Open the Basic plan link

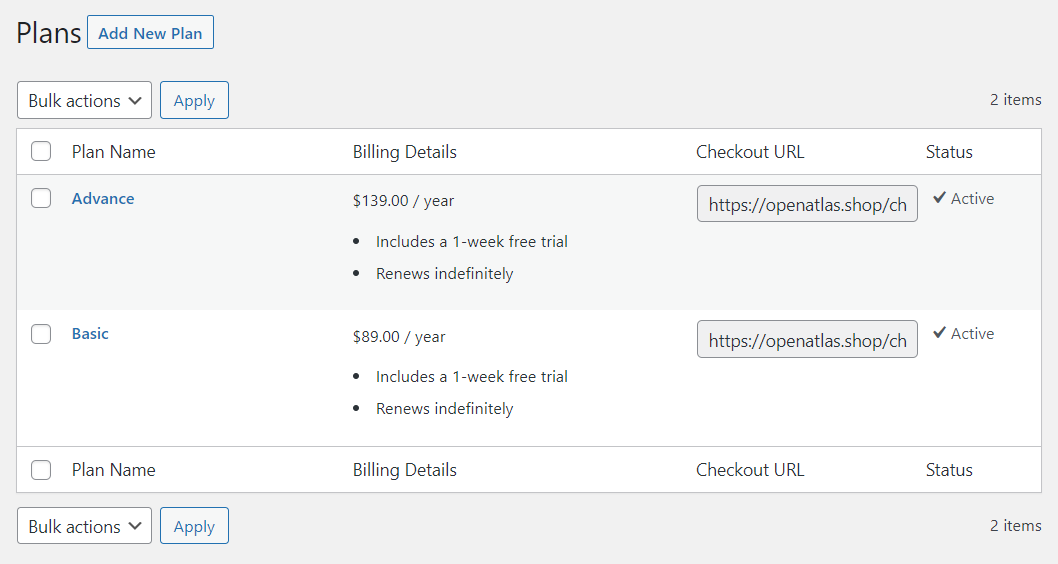90,333
